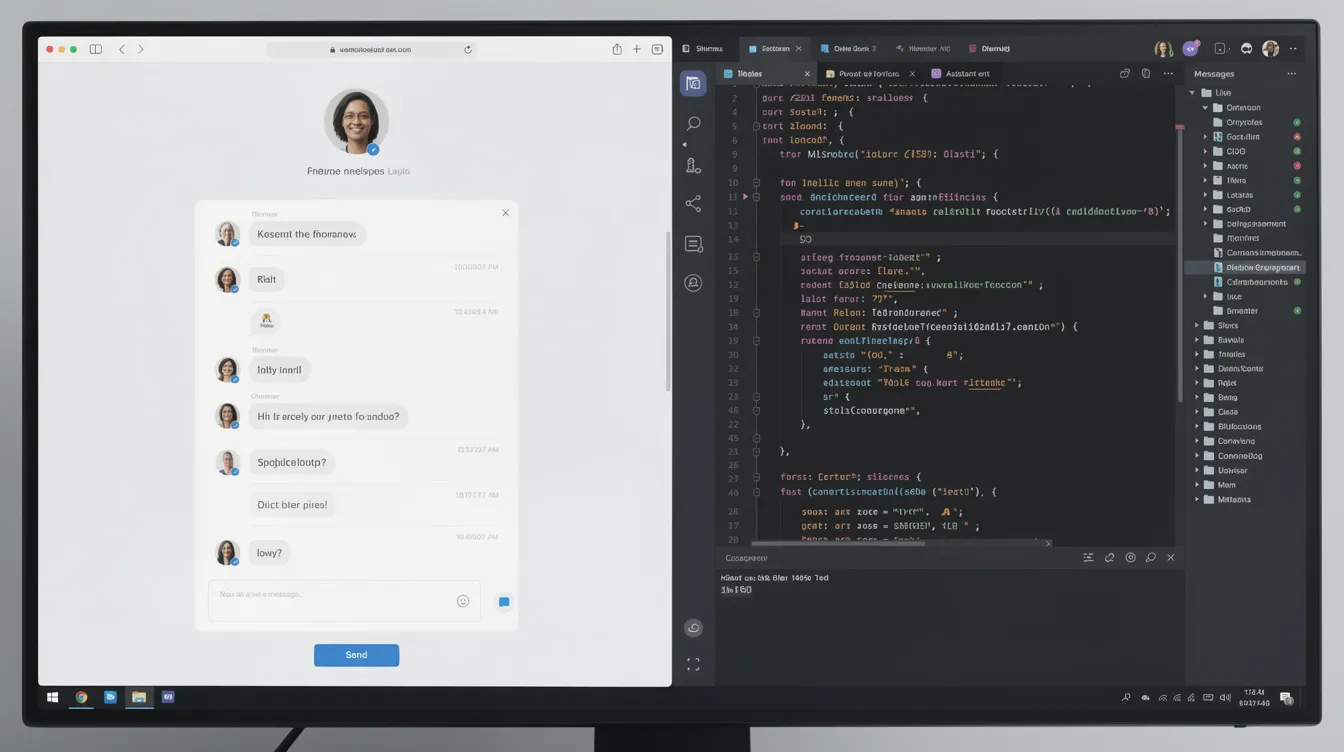Expand the "Mem" folder in the tree

coord(1197,485)
